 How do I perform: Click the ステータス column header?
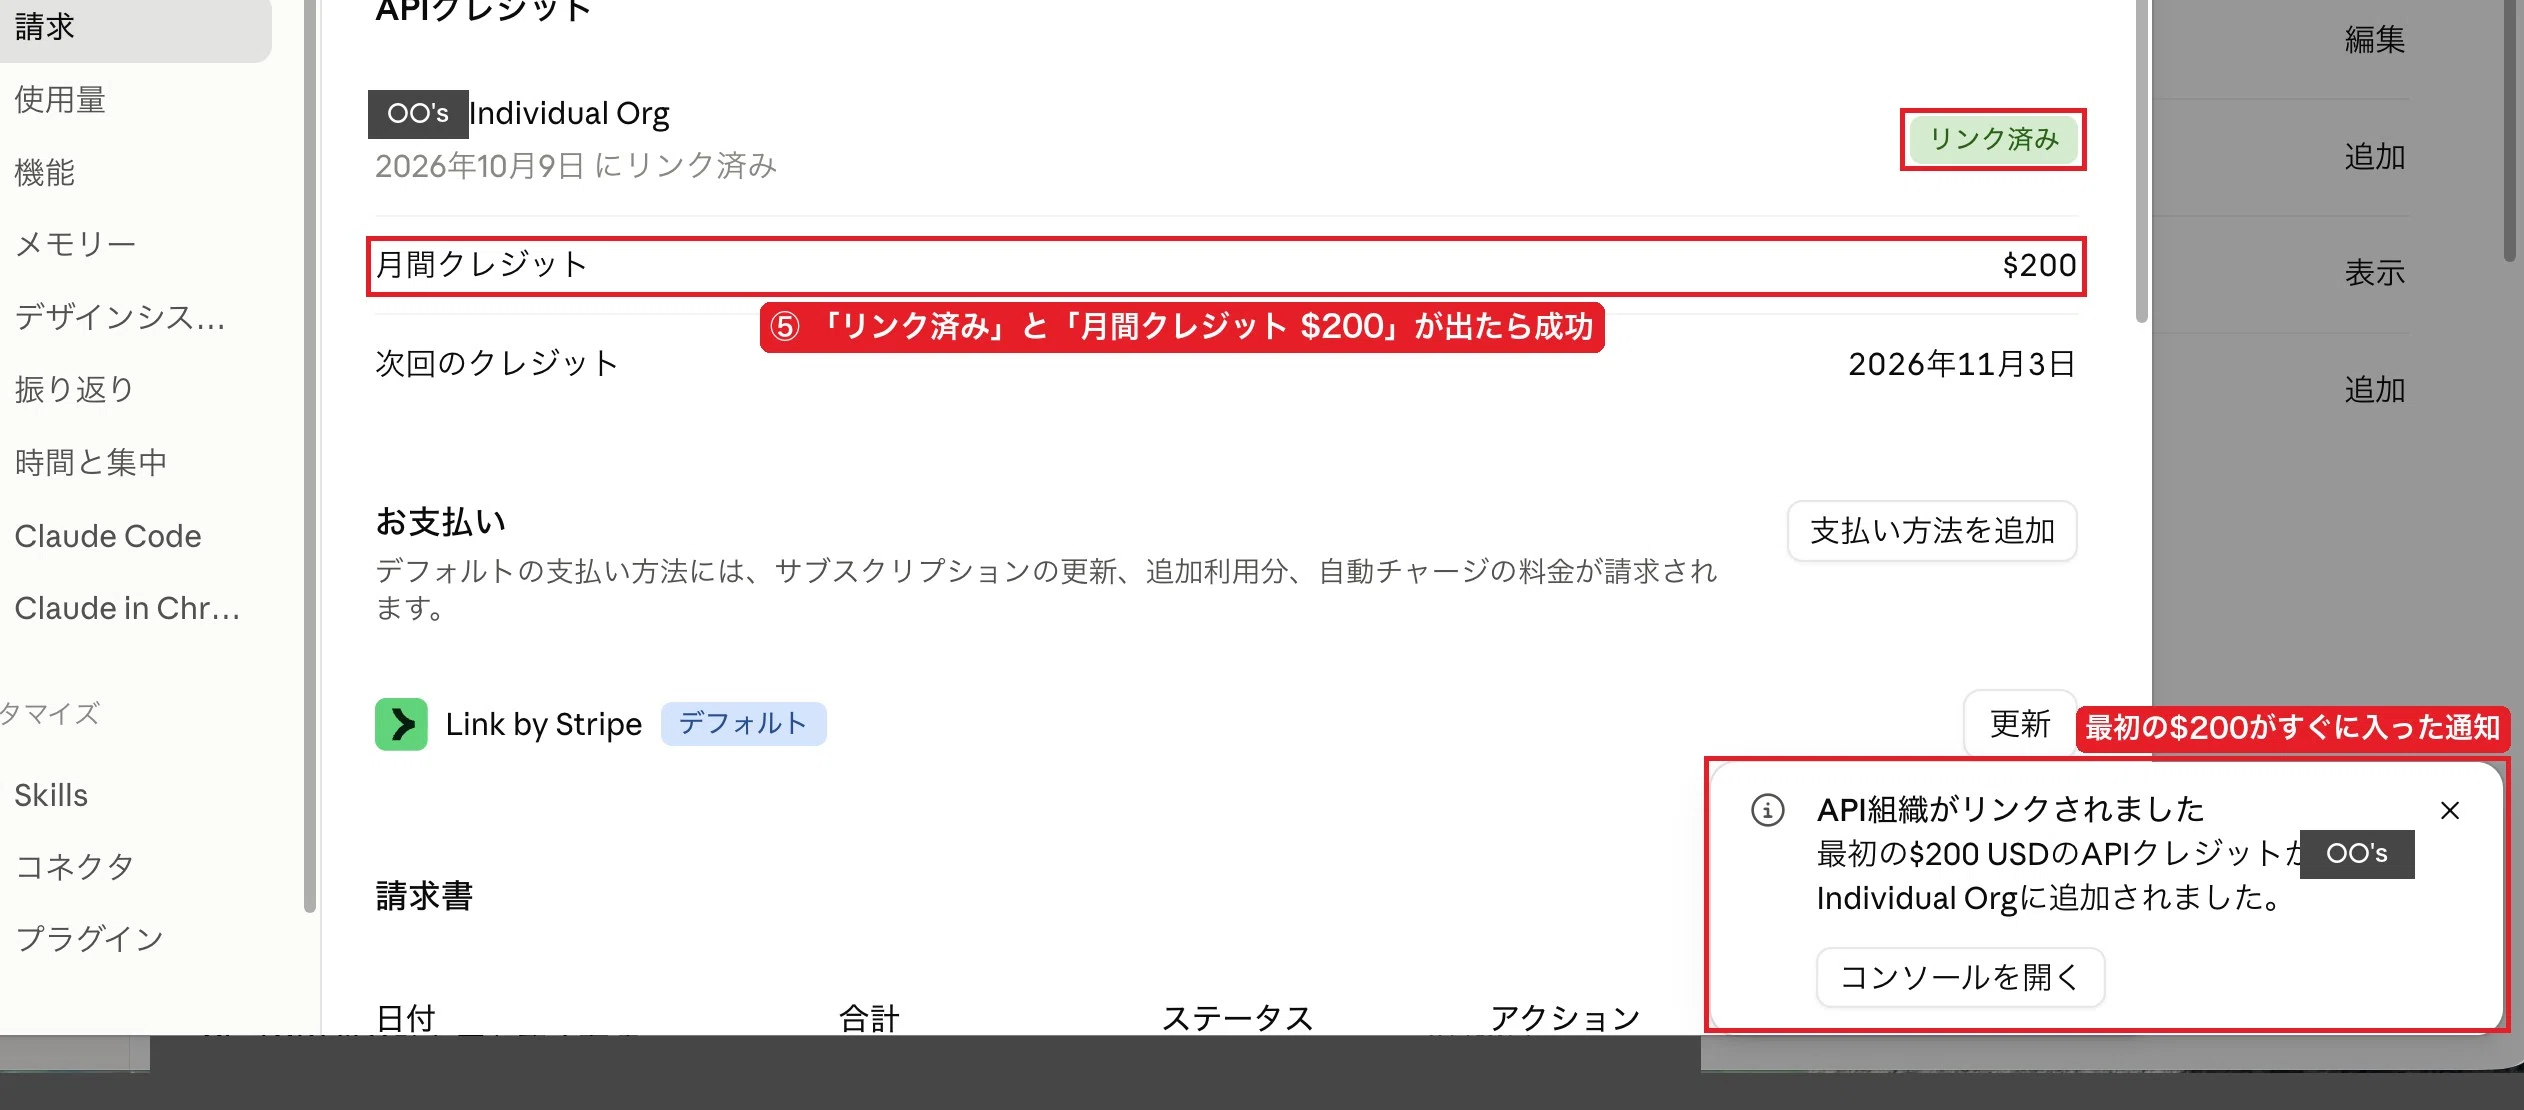pyautogui.click(x=1237, y=1018)
